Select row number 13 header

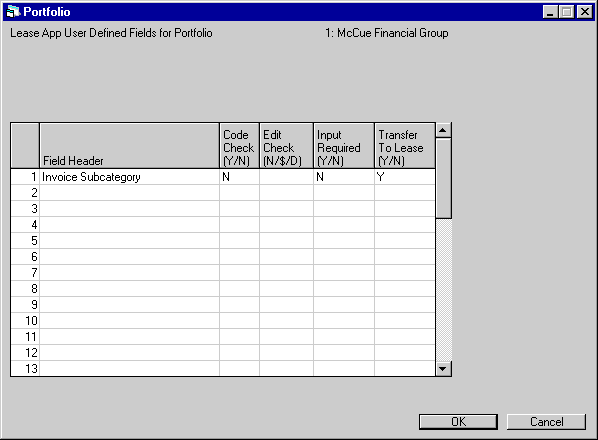(x=25, y=369)
